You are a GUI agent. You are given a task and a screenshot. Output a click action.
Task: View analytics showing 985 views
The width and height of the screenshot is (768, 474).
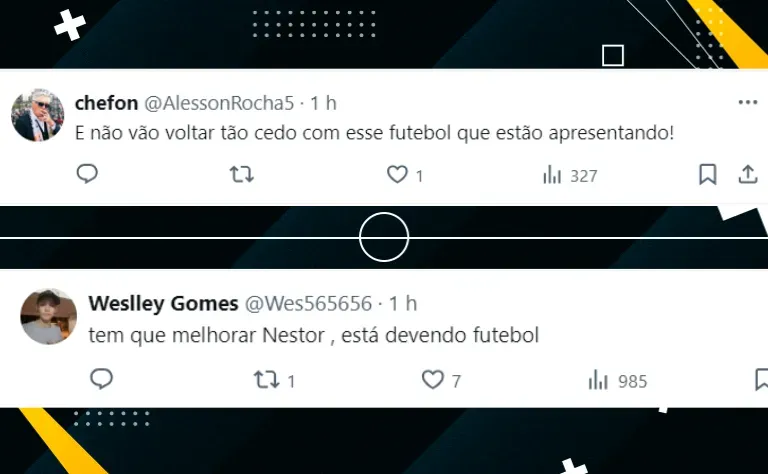coord(618,381)
